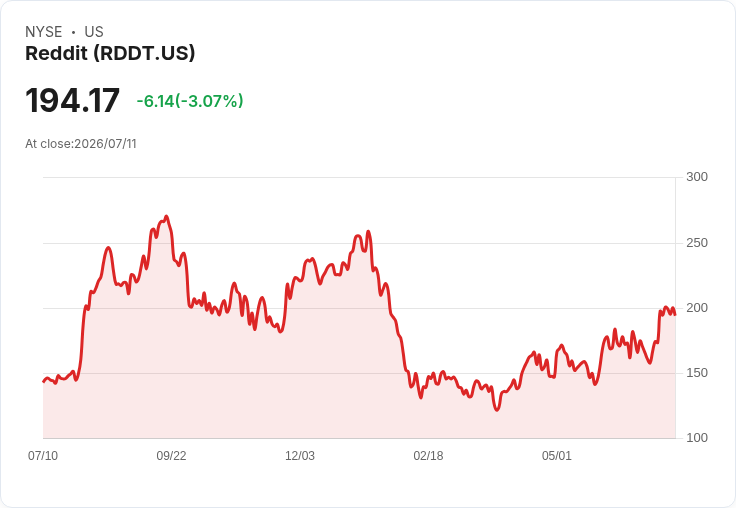736x508 pixels.
Task: Click the 07/10 x-axis date label
Action: tap(43, 455)
